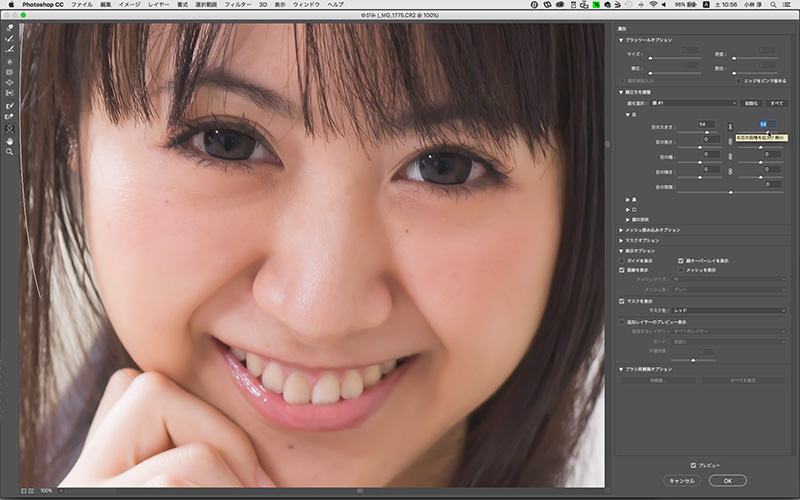The width and height of the screenshot is (800, 500).
Task: Open the ウィンドウ menu
Action: point(306,5)
